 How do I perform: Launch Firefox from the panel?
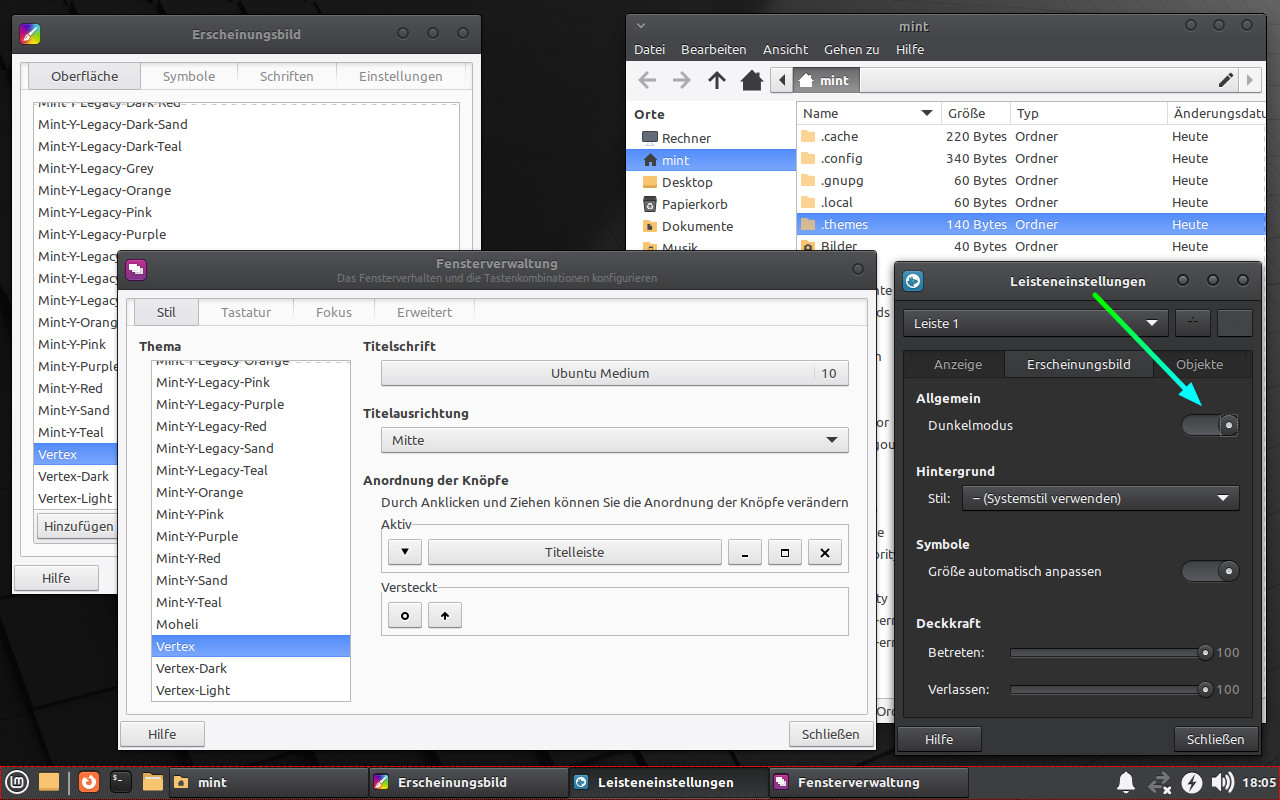[88, 782]
